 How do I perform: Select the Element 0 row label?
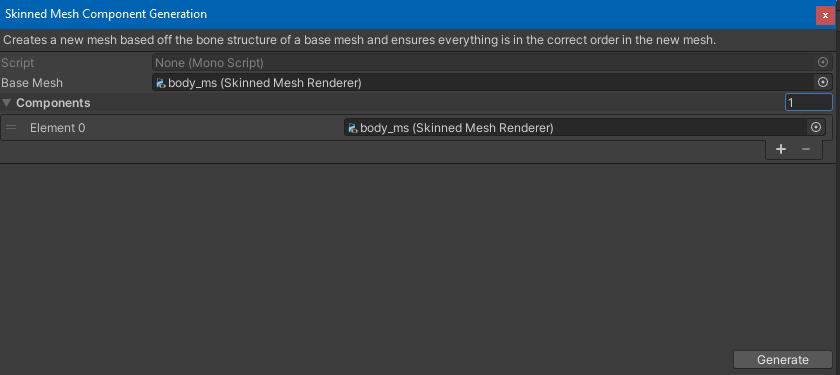[57, 128]
